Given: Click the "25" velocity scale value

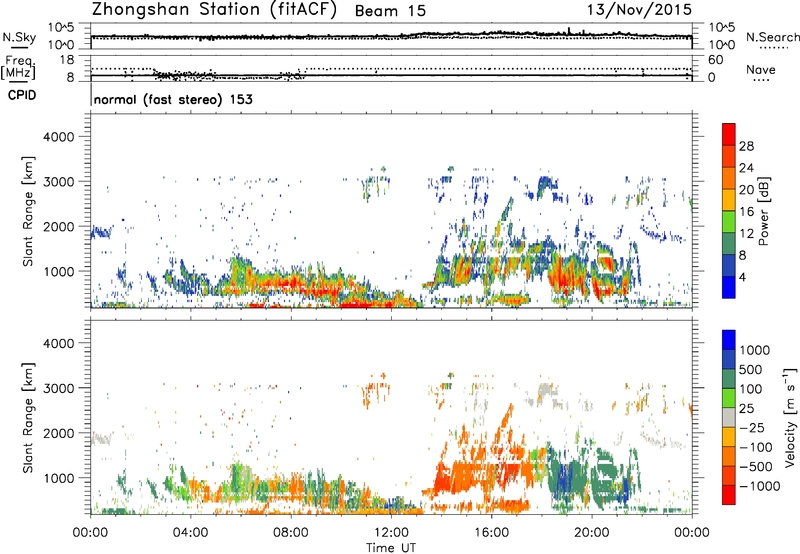Looking at the screenshot, I should point(746,408).
